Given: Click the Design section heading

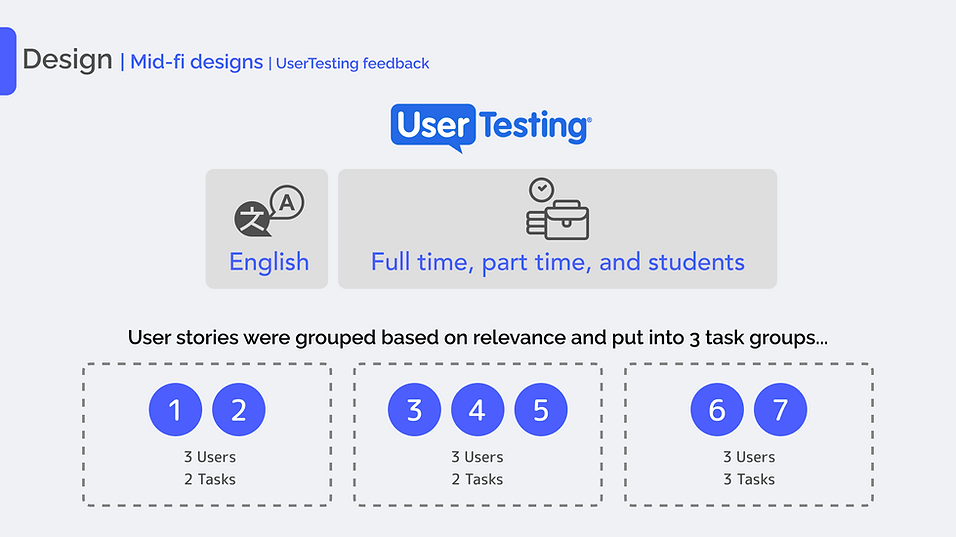Looking at the screenshot, I should (x=67, y=60).
